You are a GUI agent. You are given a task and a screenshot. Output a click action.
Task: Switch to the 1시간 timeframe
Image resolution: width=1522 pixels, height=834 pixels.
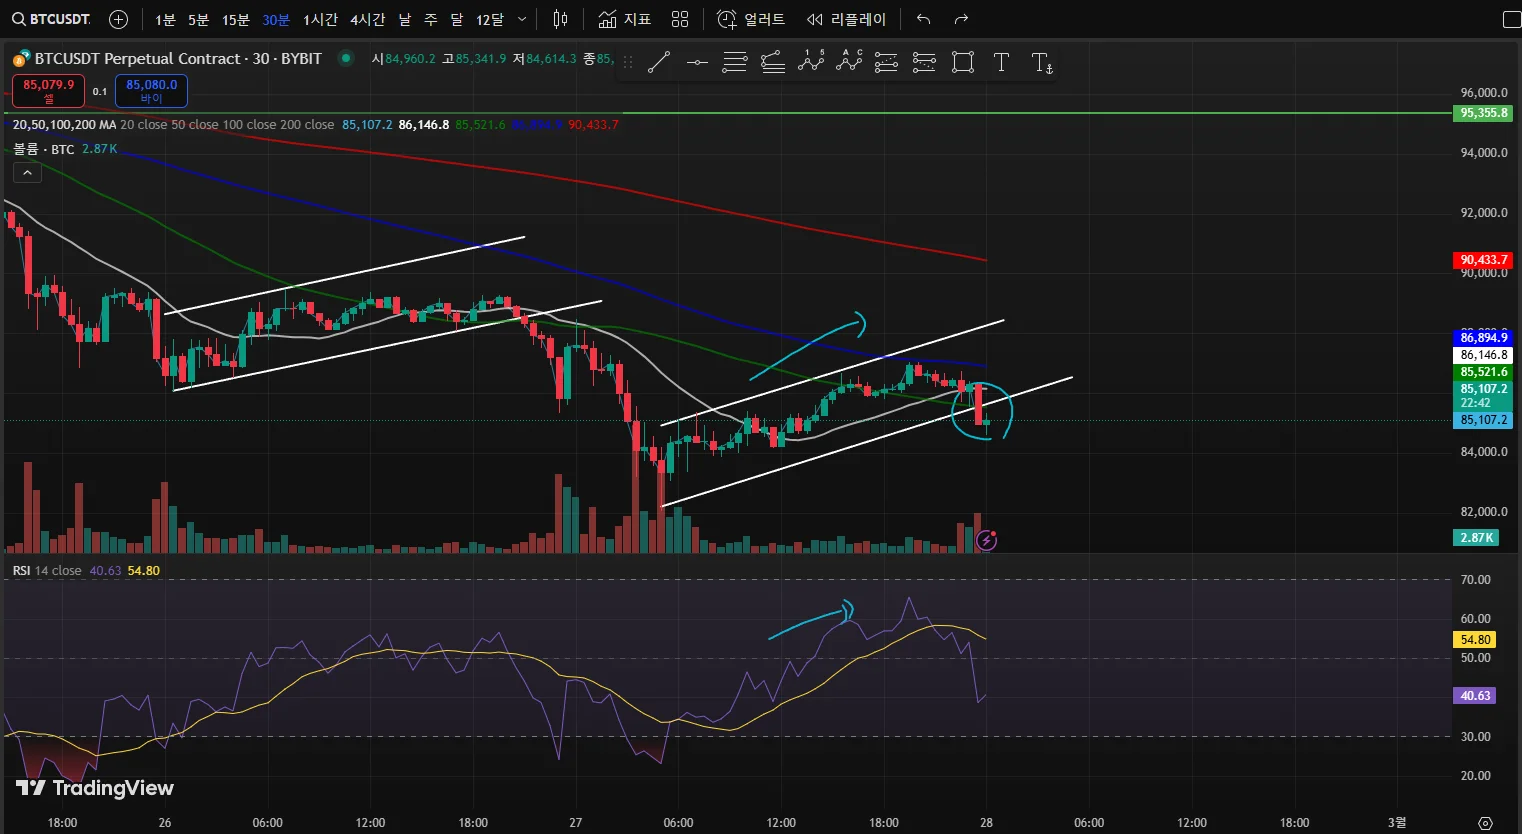tap(320, 20)
